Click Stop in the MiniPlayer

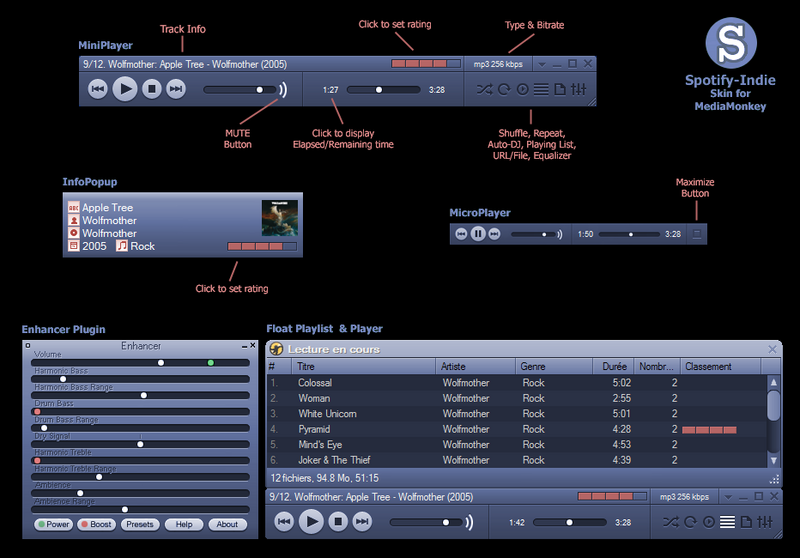pyautogui.click(x=152, y=89)
